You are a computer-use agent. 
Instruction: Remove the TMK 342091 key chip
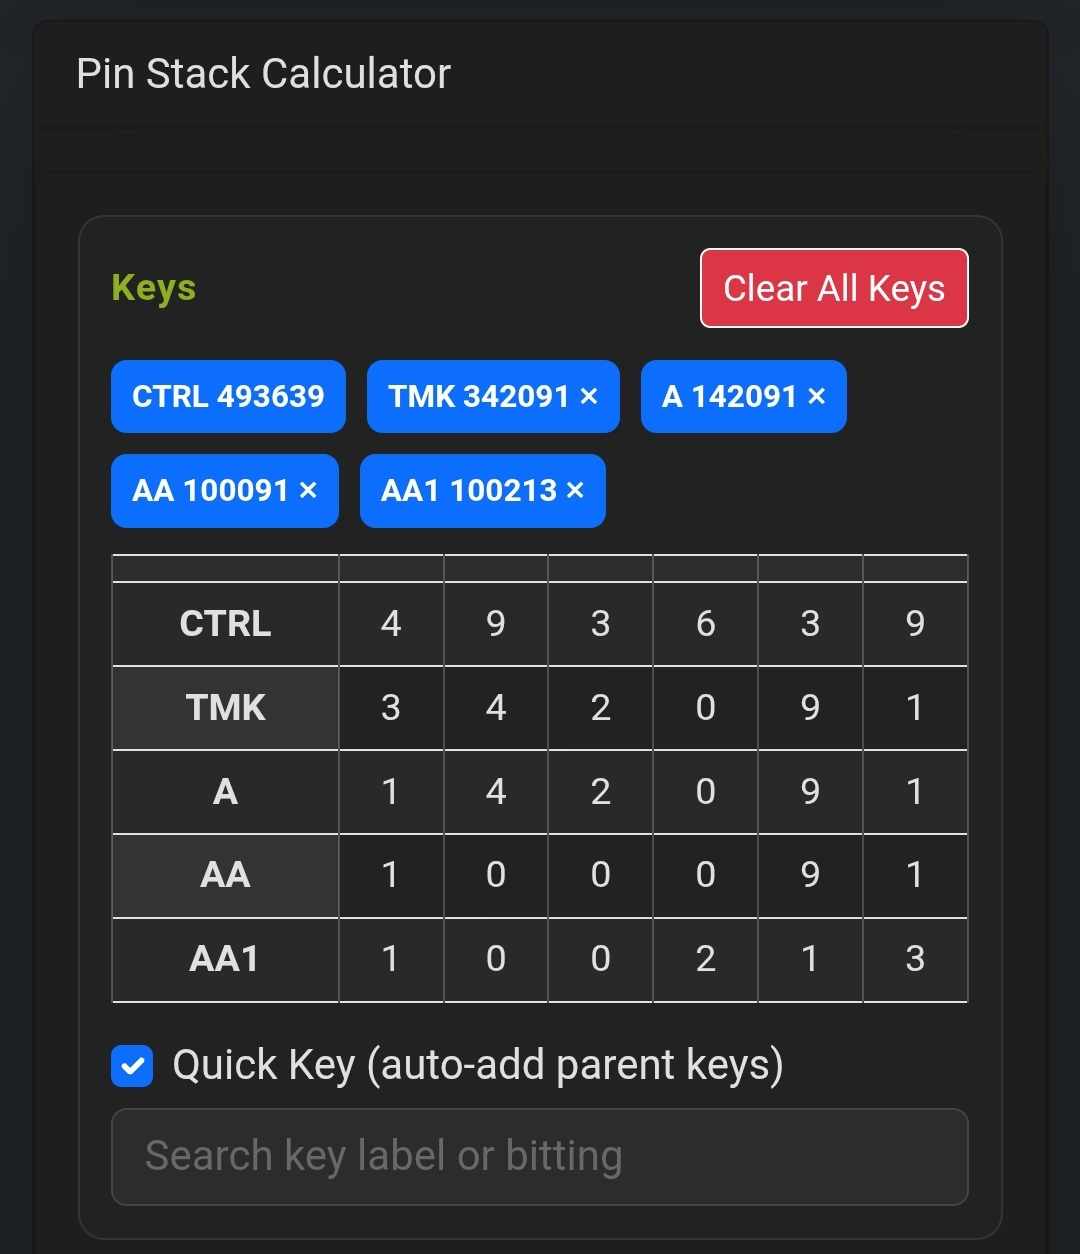click(589, 397)
